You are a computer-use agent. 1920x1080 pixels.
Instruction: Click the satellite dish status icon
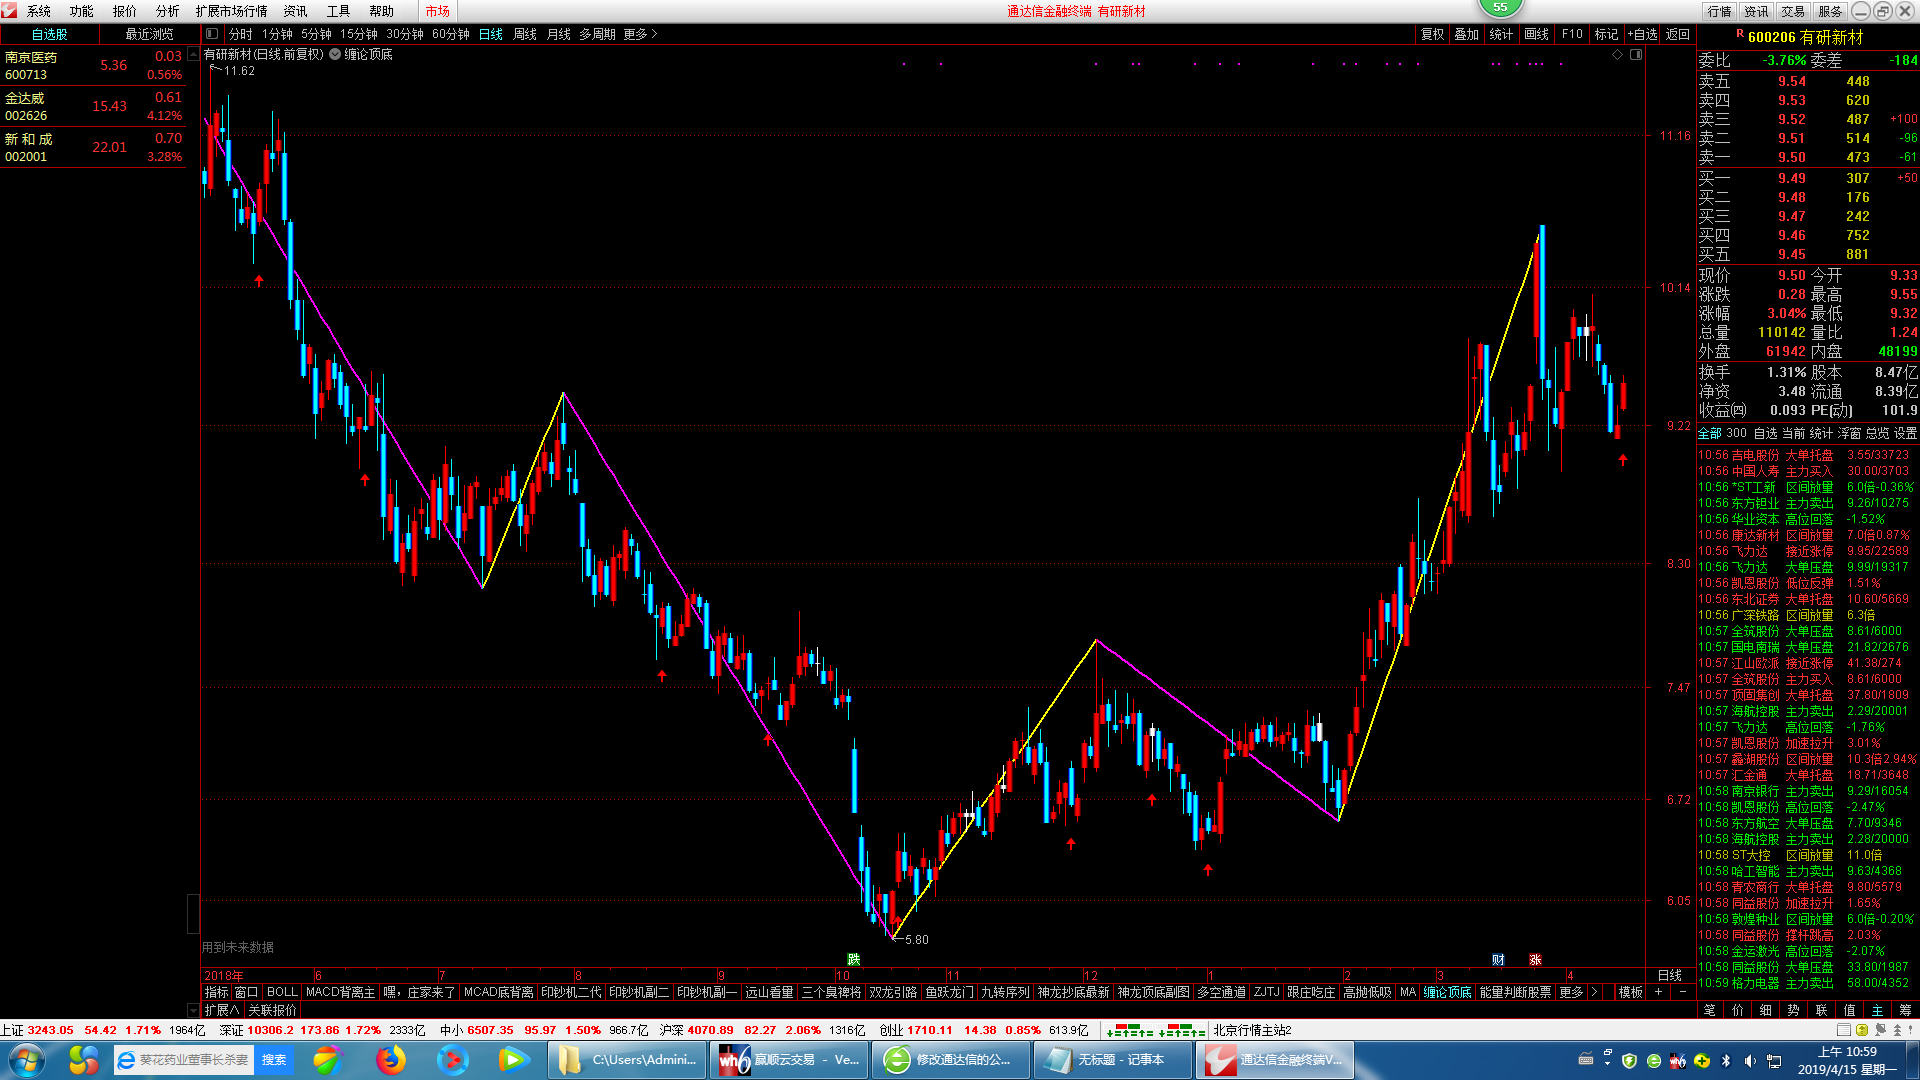pos(1880,1030)
